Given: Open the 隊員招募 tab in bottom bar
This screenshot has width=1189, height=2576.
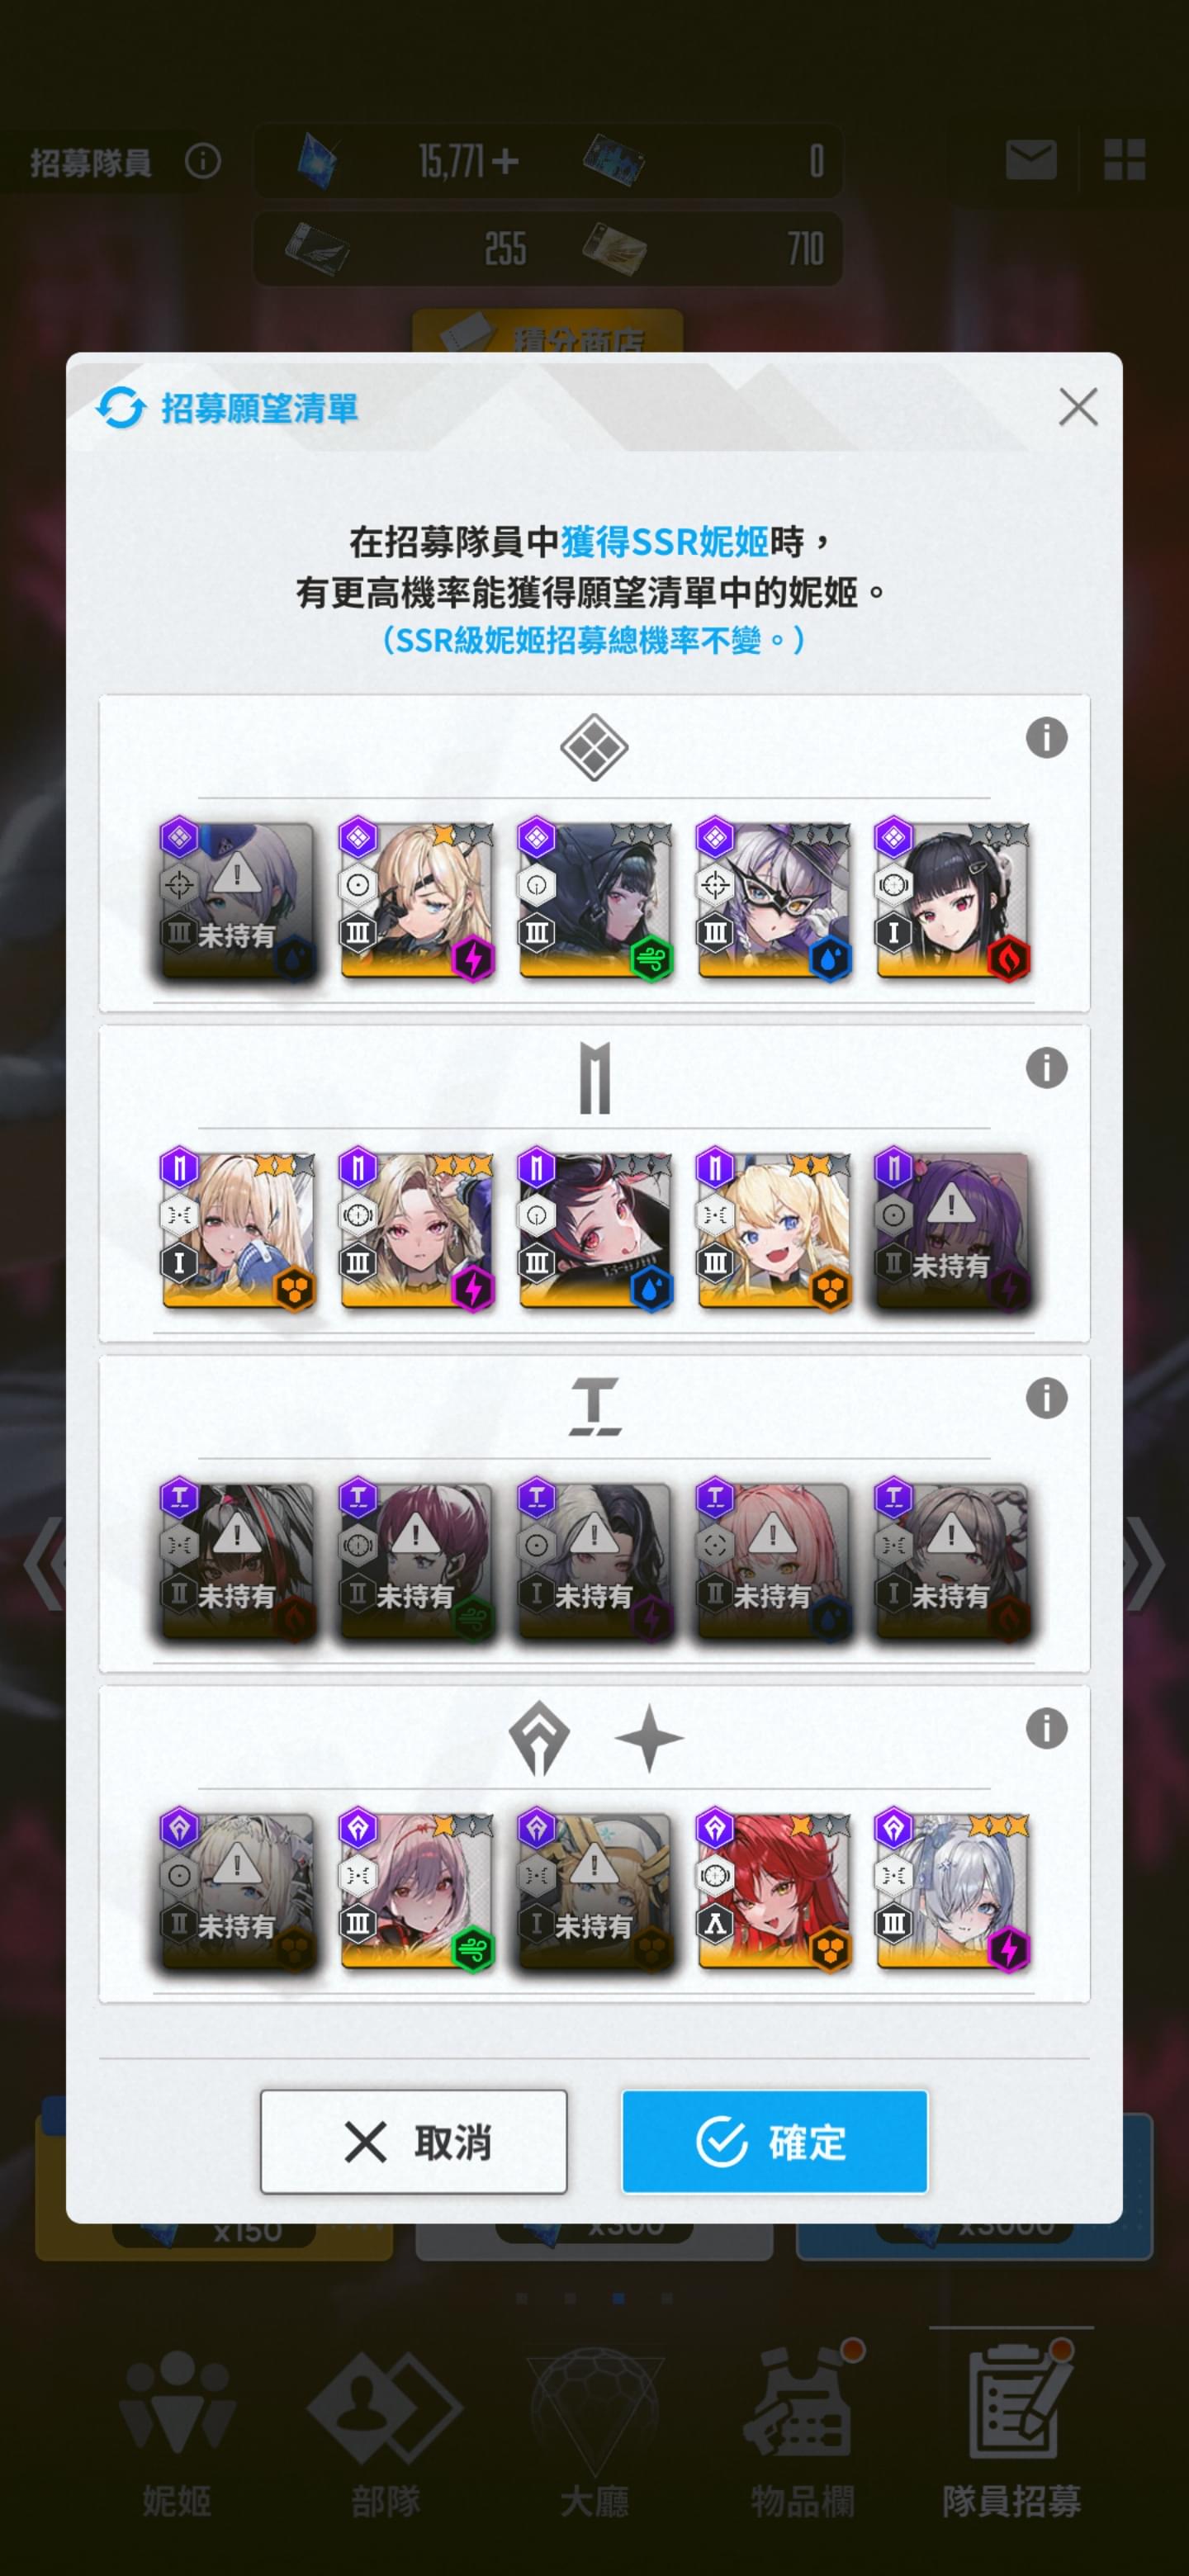Looking at the screenshot, I should point(1012,2430).
